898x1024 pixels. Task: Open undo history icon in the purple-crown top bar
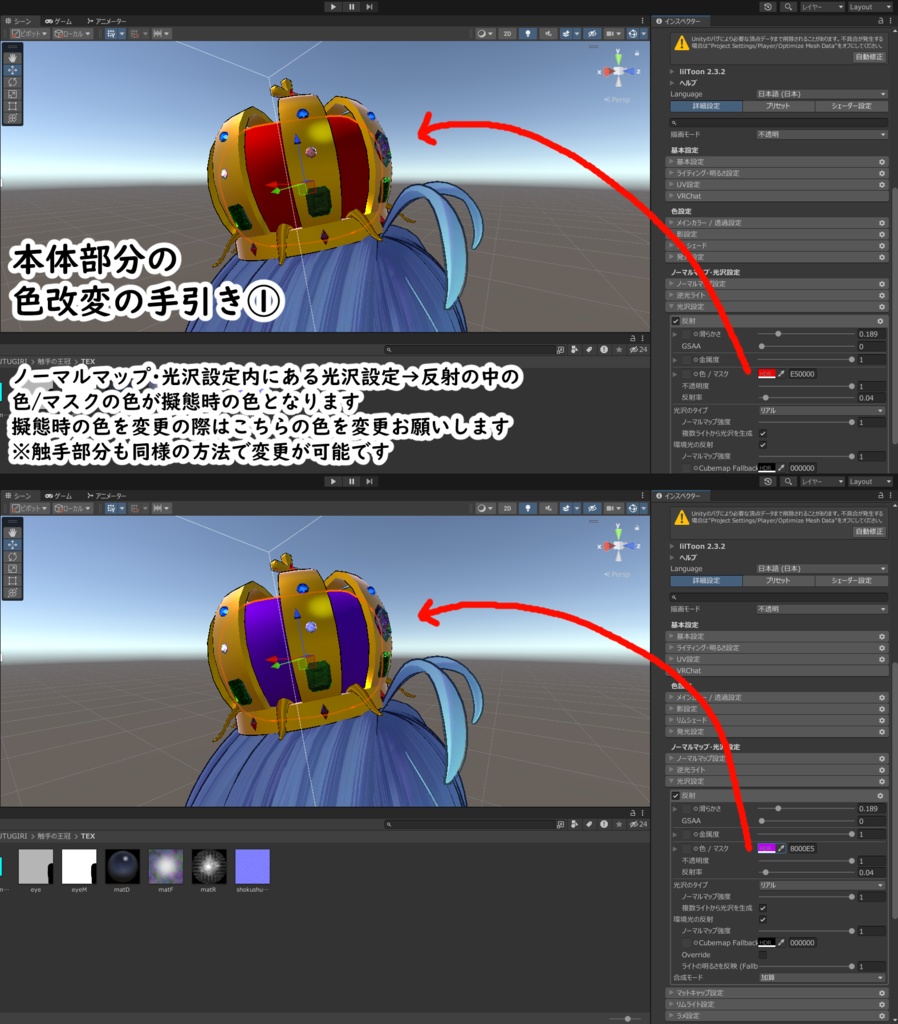(768, 481)
